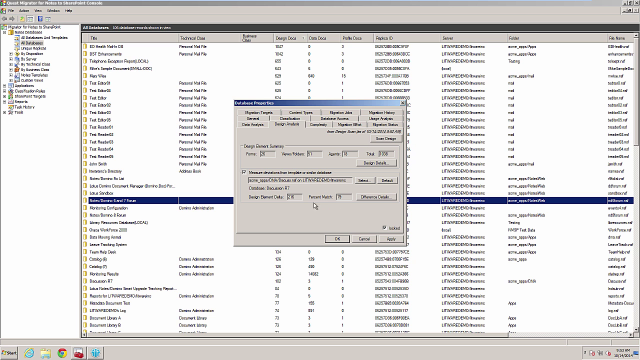Expand the By Technical Class tree node
The height and width of the screenshot is (360, 640).
pyautogui.click(x=11, y=64)
